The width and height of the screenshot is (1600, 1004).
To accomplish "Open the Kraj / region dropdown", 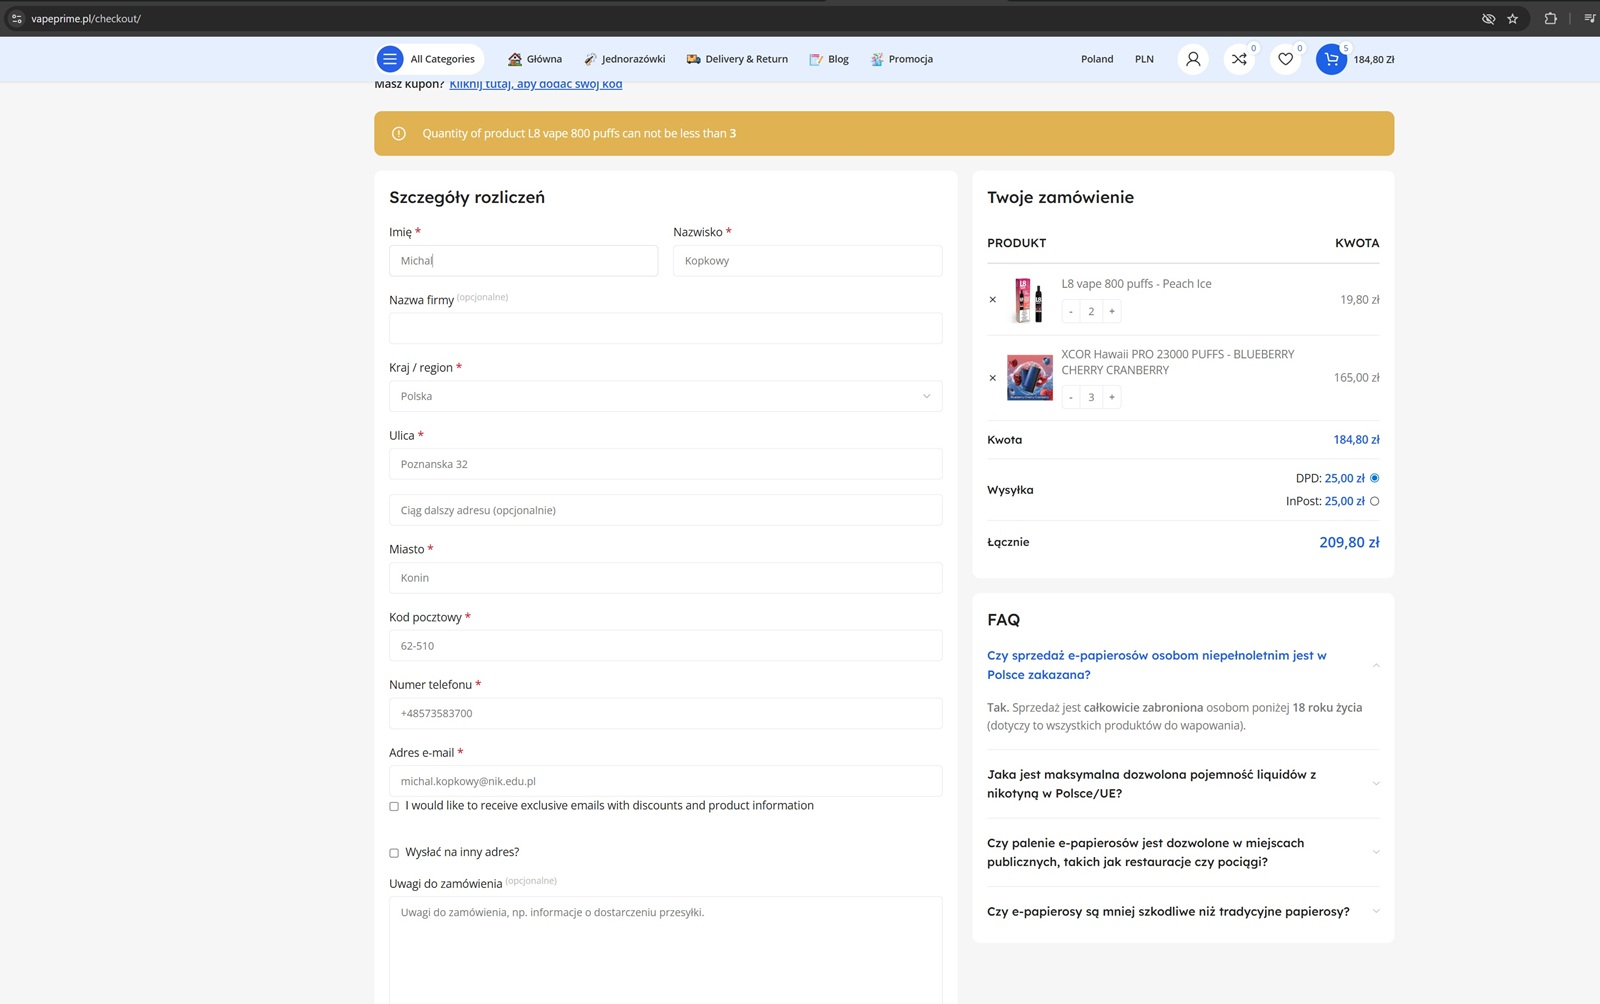I will coord(665,396).
